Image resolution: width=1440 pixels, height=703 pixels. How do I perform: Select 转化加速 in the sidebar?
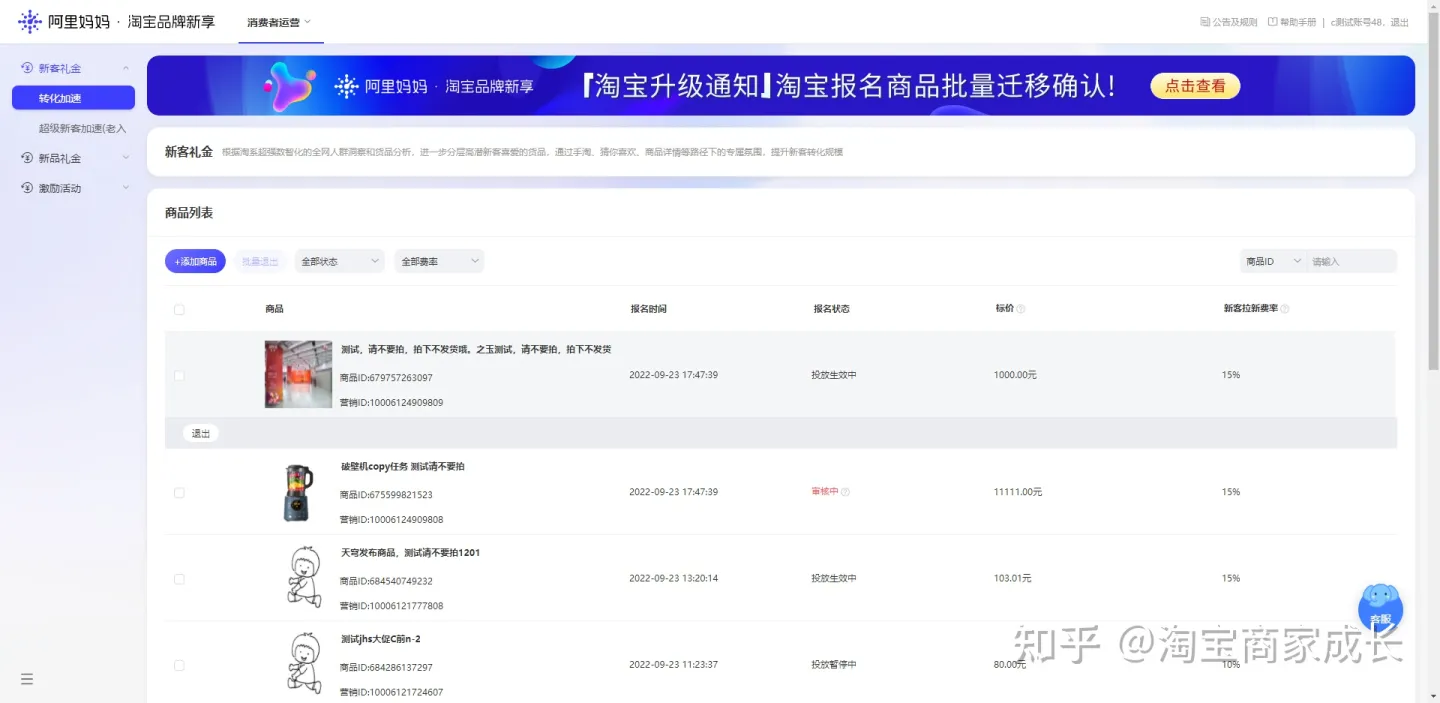point(73,98)
